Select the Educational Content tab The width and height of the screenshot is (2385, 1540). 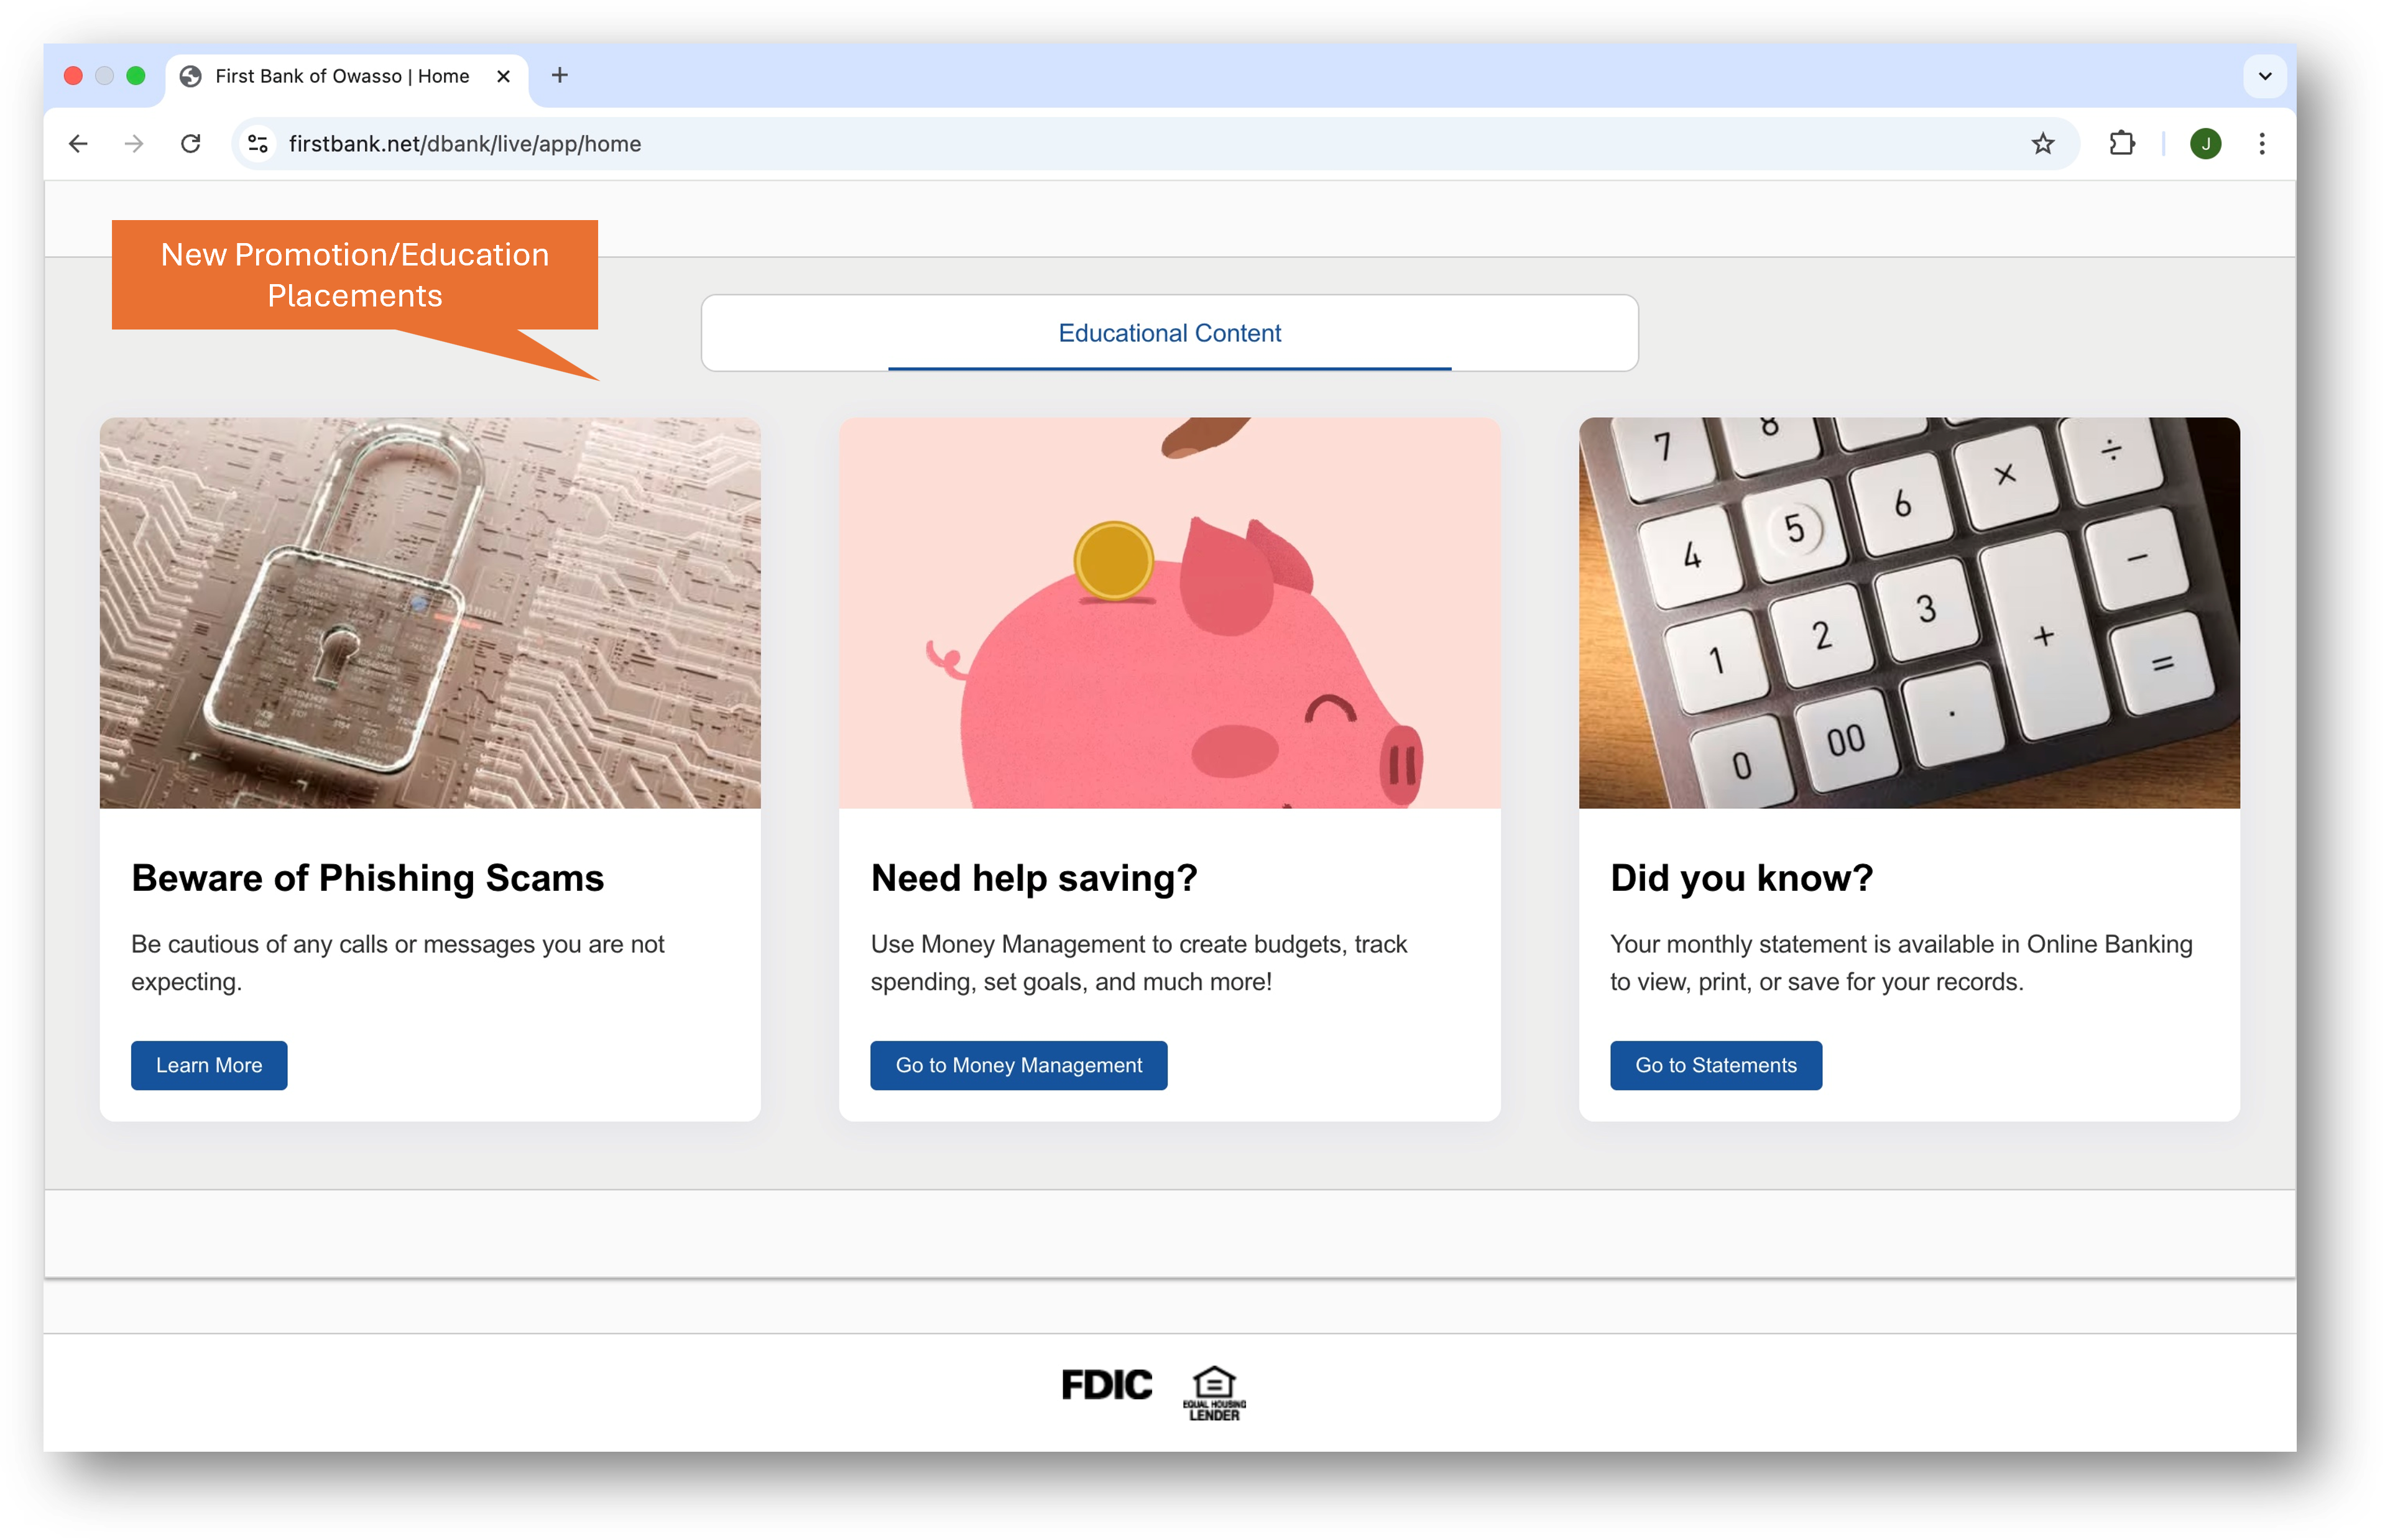pos(1169,333)
